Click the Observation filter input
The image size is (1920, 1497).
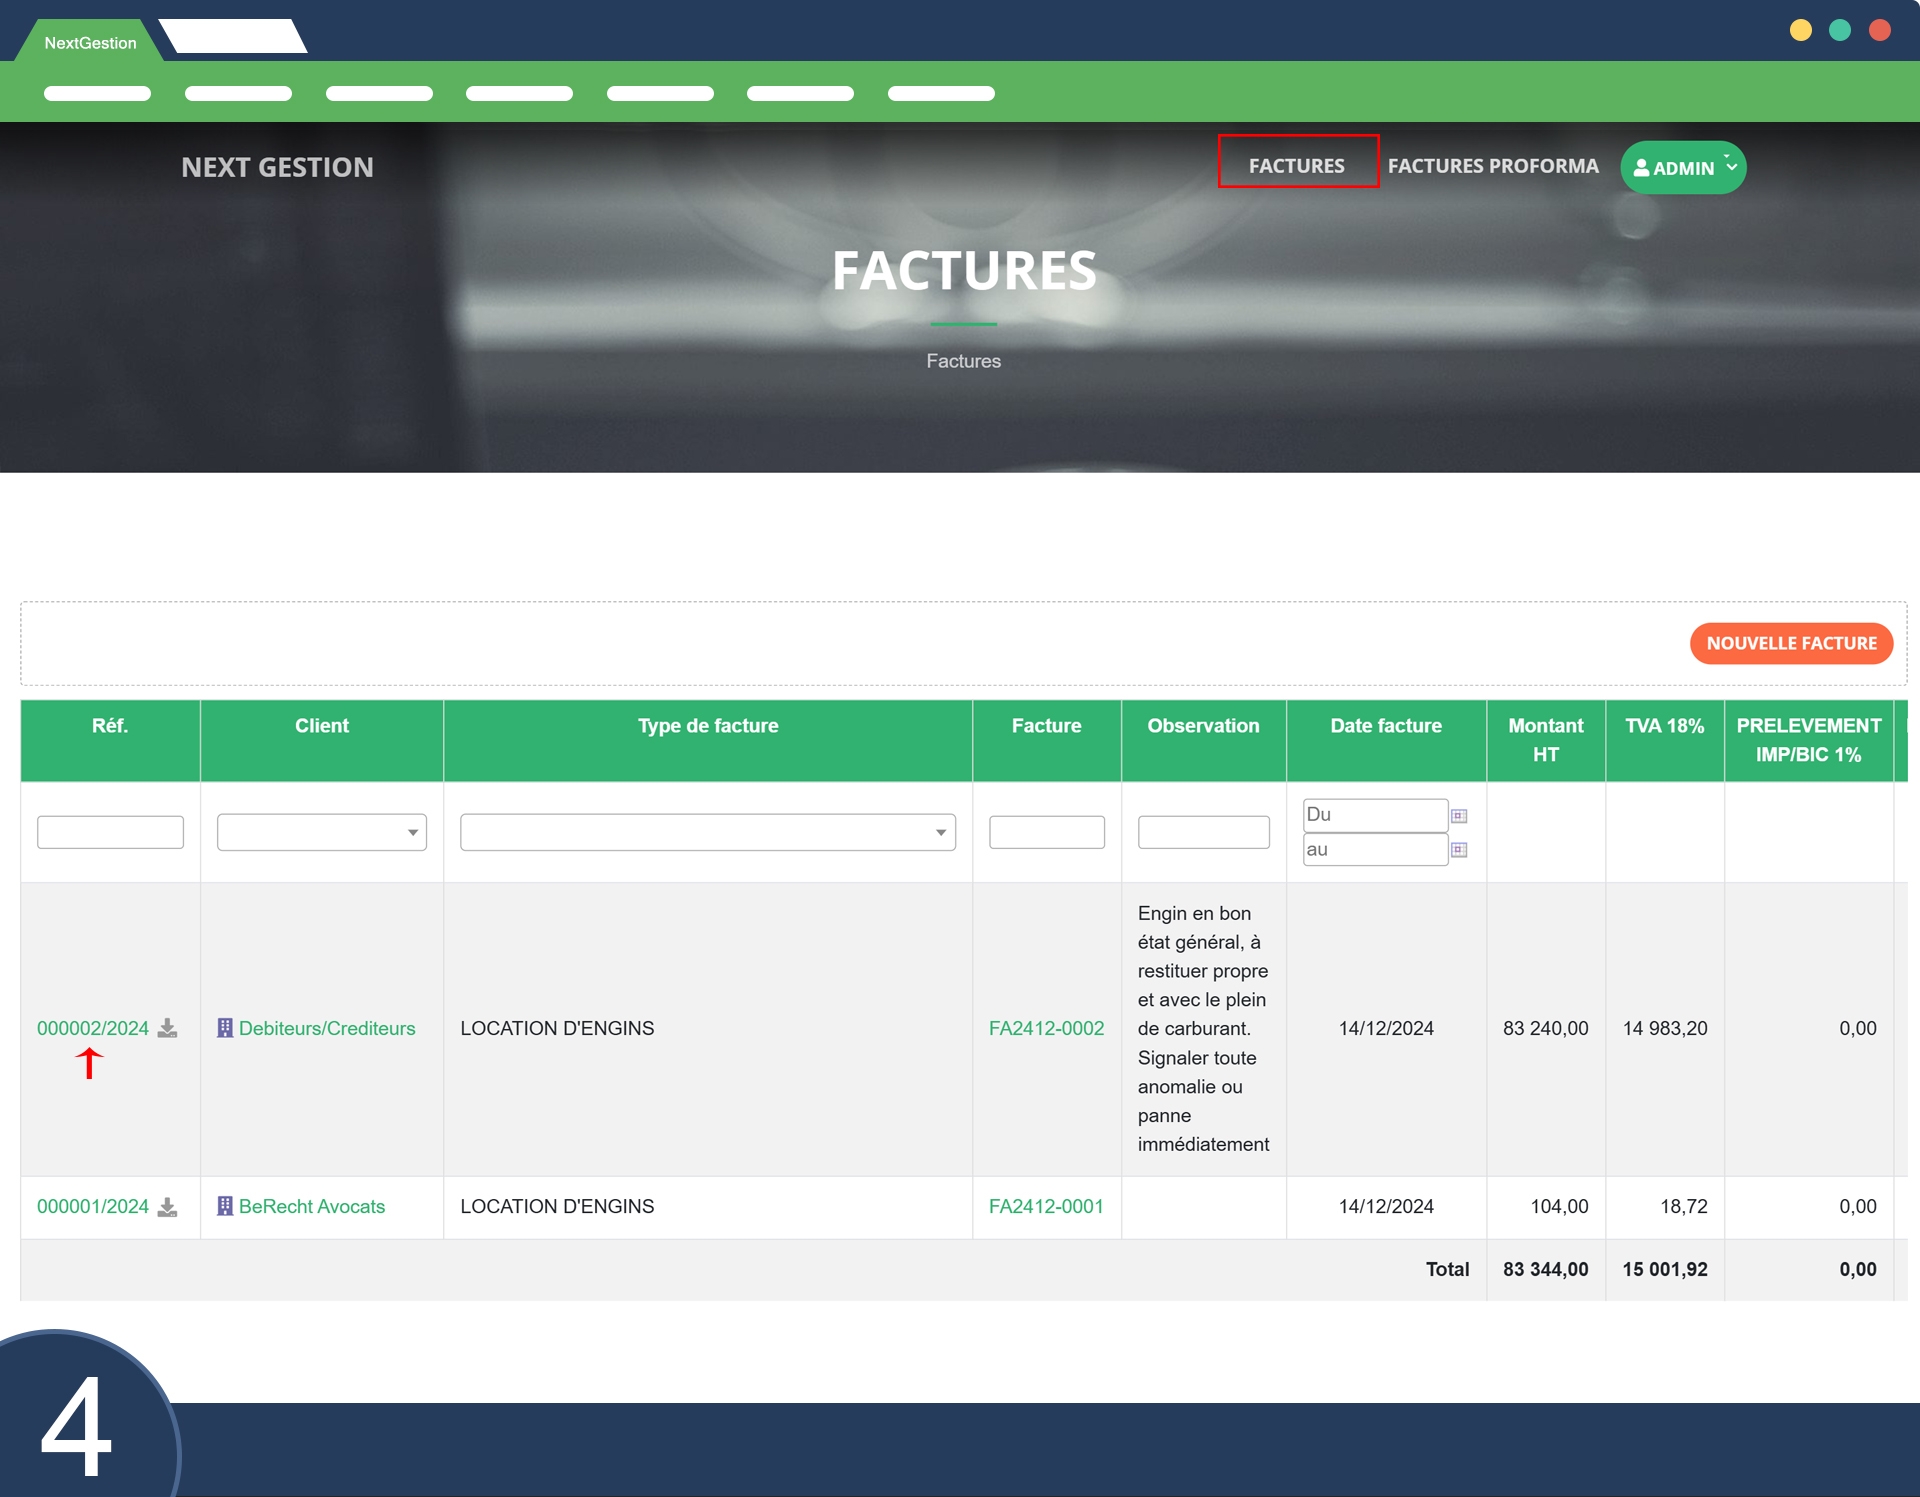coord(1203,832)
